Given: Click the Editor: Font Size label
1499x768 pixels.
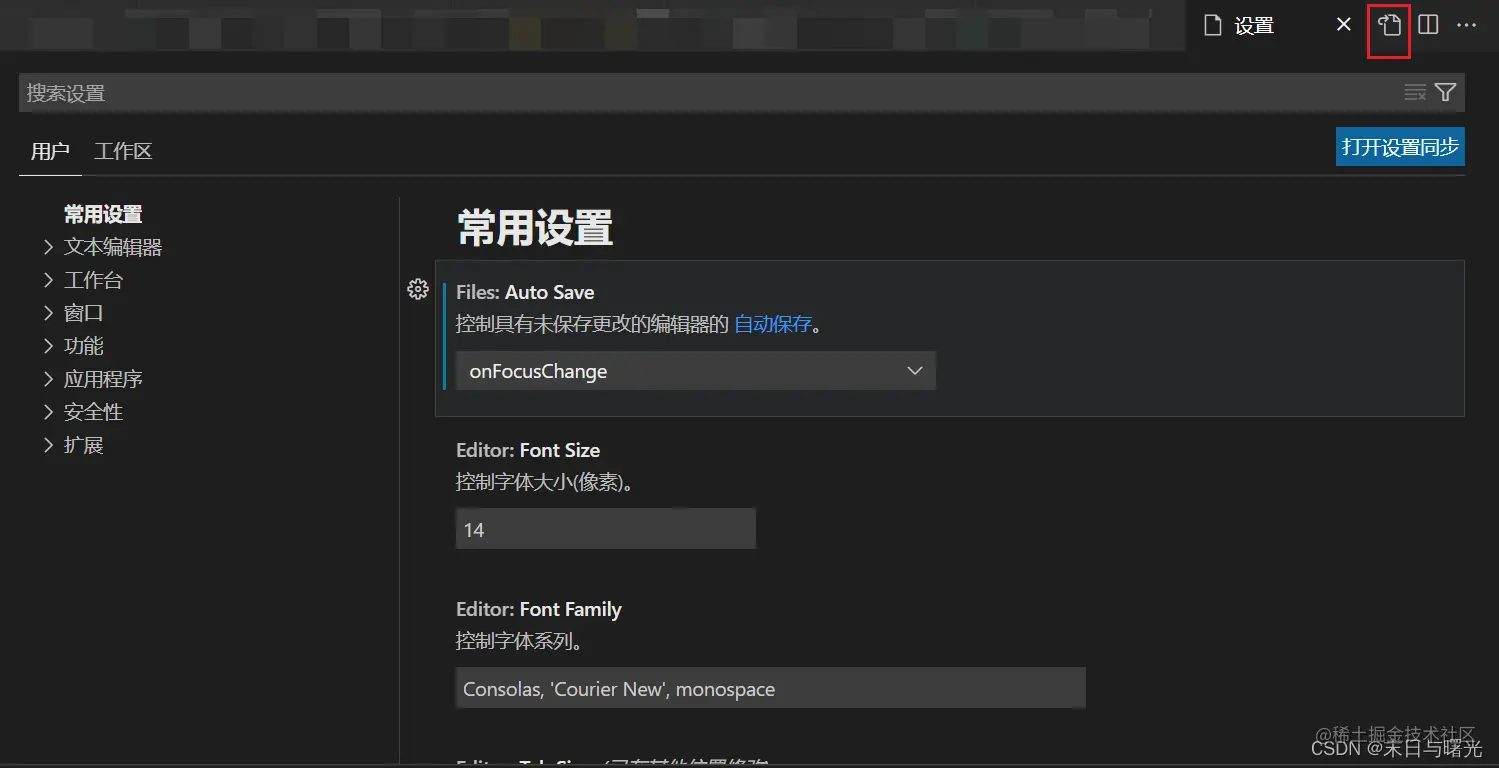Looking at the screenshot, I should (x=528, y=450).
